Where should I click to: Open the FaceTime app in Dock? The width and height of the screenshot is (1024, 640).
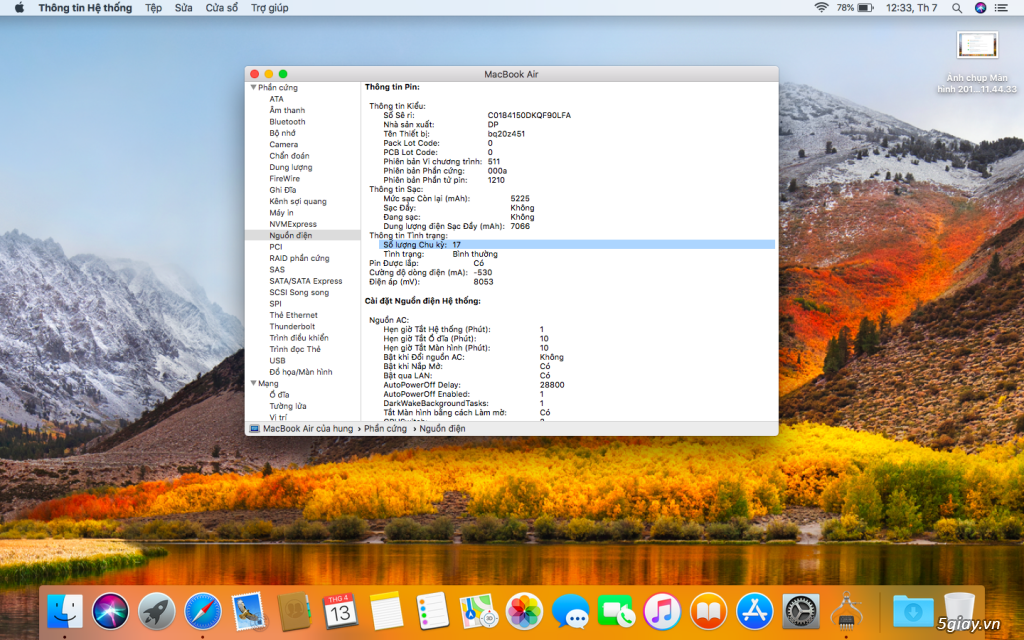pos(616,611)
